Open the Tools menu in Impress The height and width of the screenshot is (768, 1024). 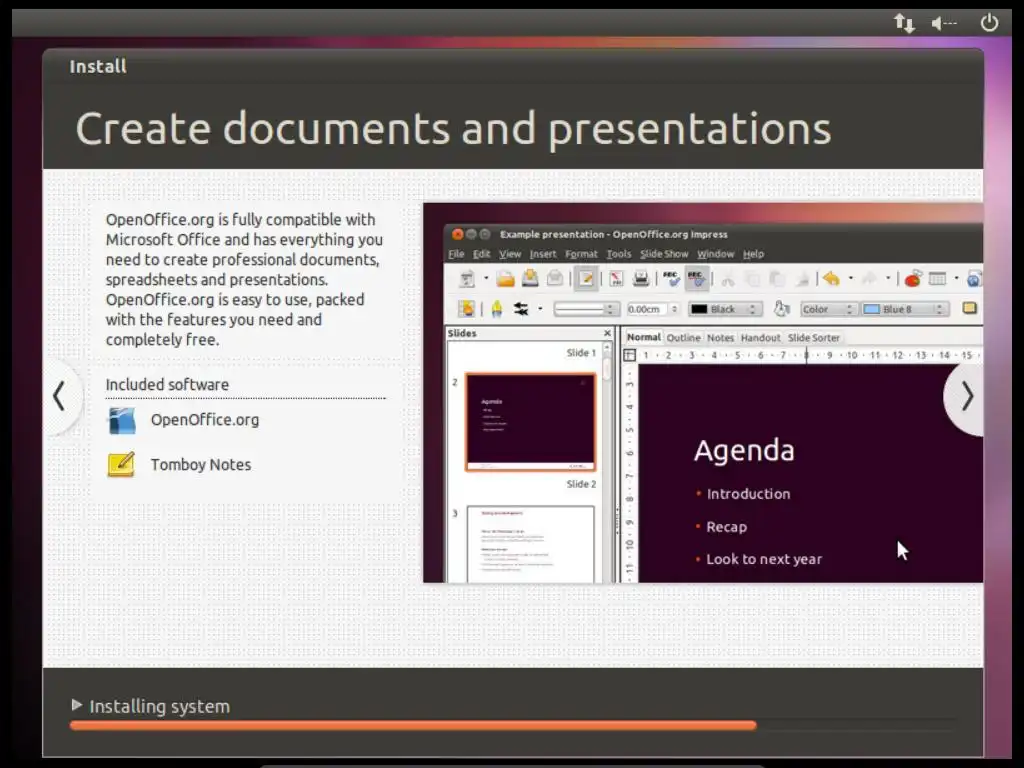tap(618, 254)
